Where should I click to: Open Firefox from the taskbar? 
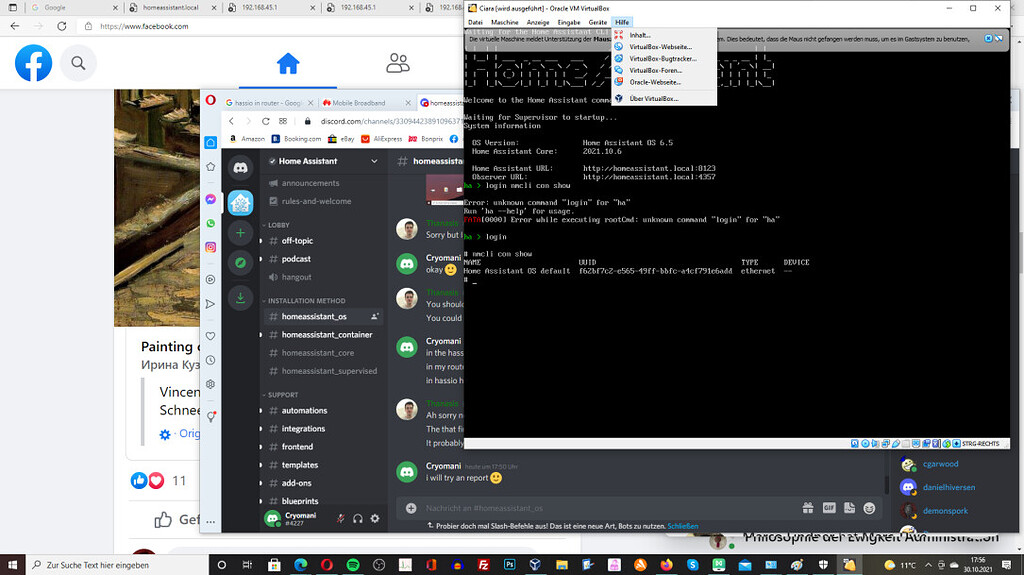[666, 565]
